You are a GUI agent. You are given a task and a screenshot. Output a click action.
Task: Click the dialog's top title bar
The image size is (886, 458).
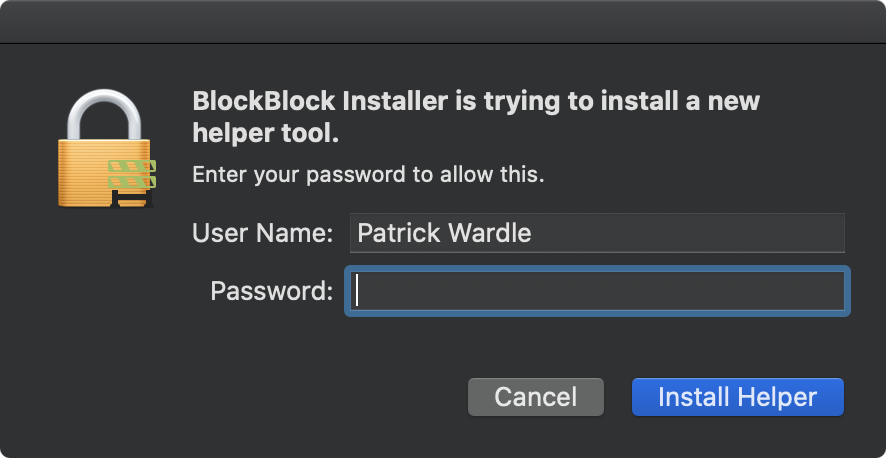(443, 21)
